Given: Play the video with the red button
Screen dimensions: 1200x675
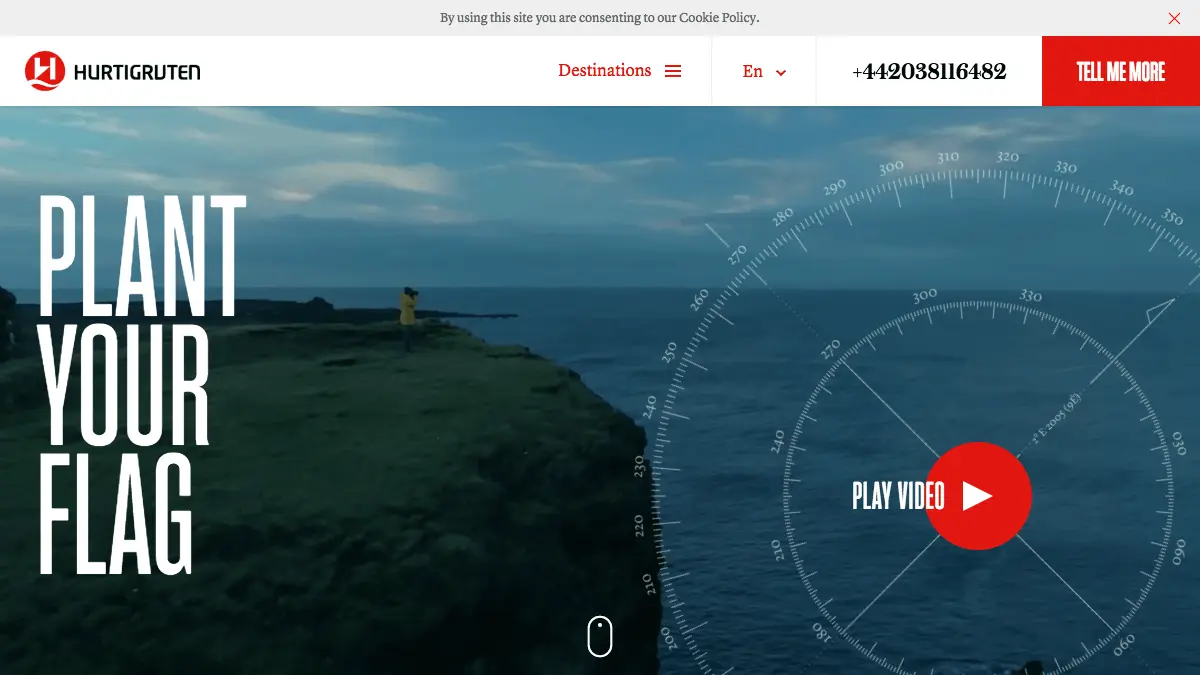Looking at the screenshot, I should click(977, 496).
